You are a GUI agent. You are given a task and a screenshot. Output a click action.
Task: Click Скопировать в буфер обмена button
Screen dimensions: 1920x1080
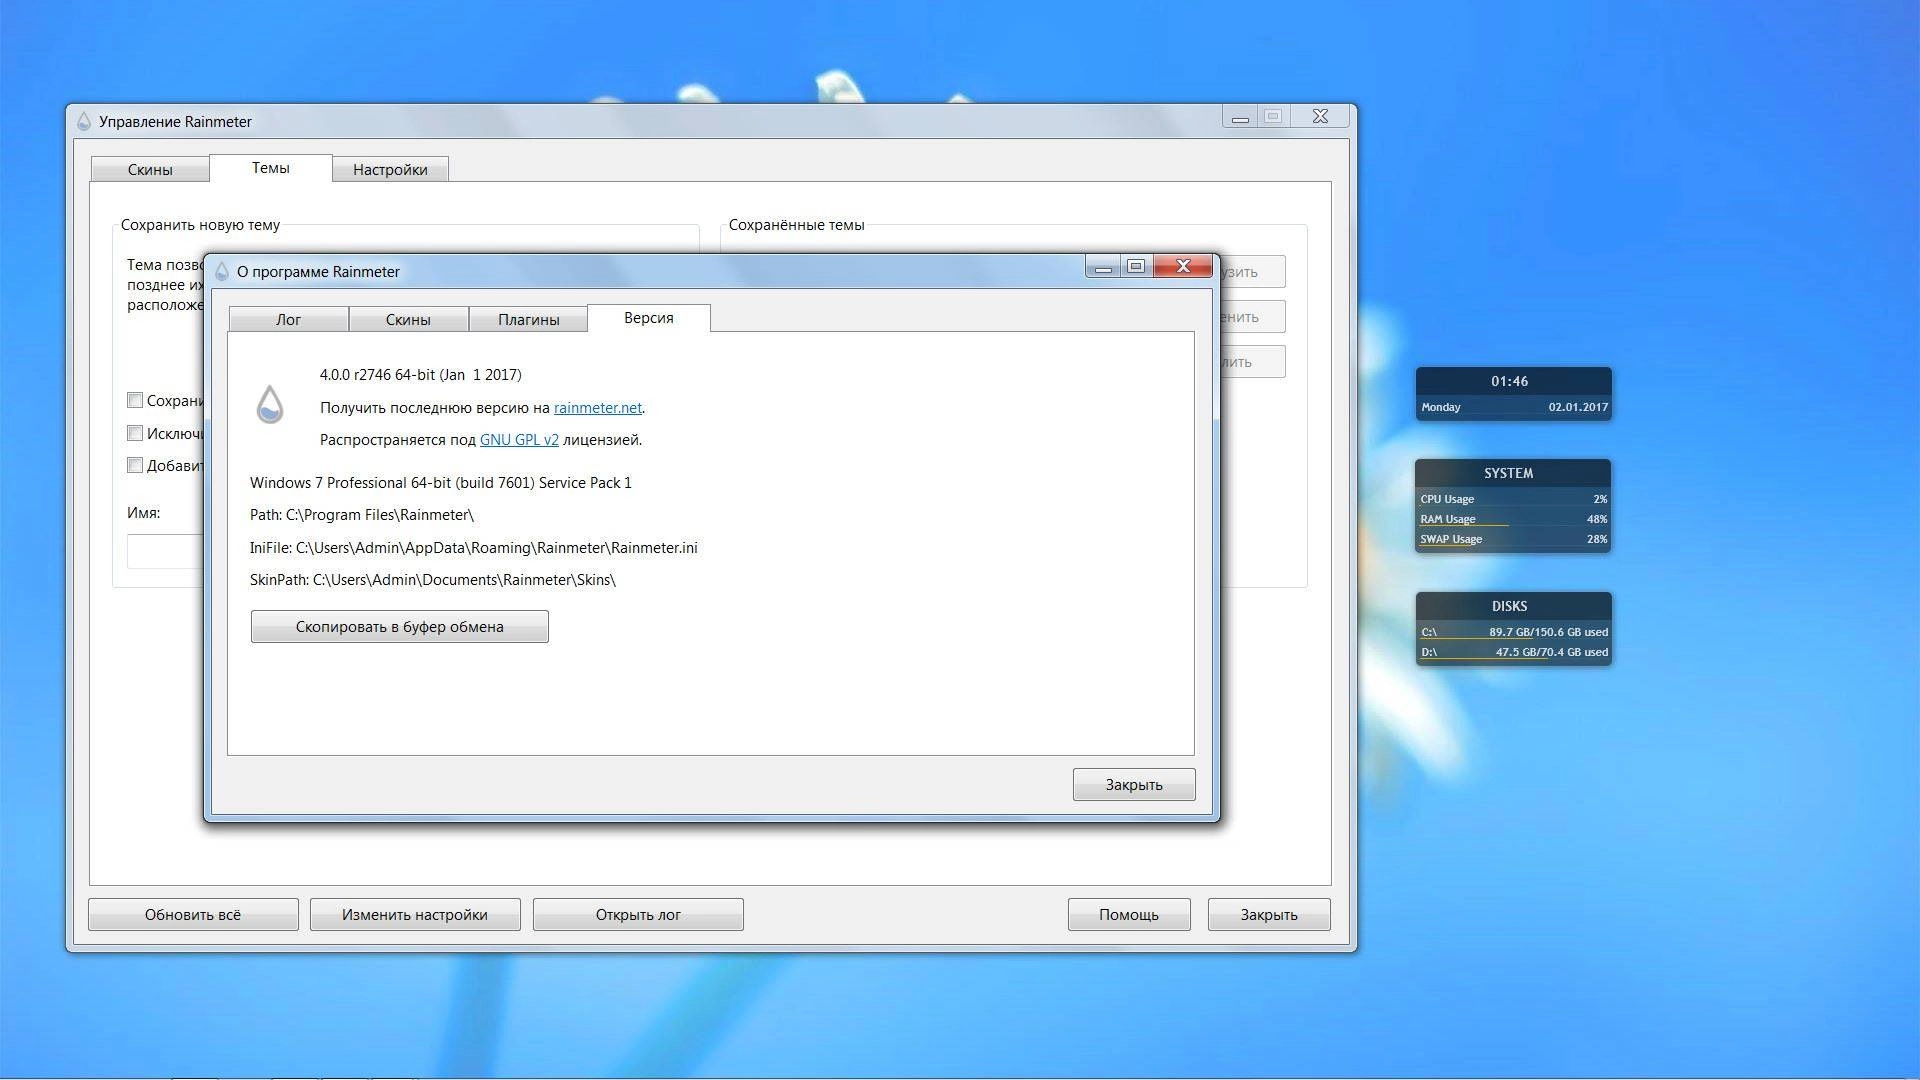(x=400, y=627)
